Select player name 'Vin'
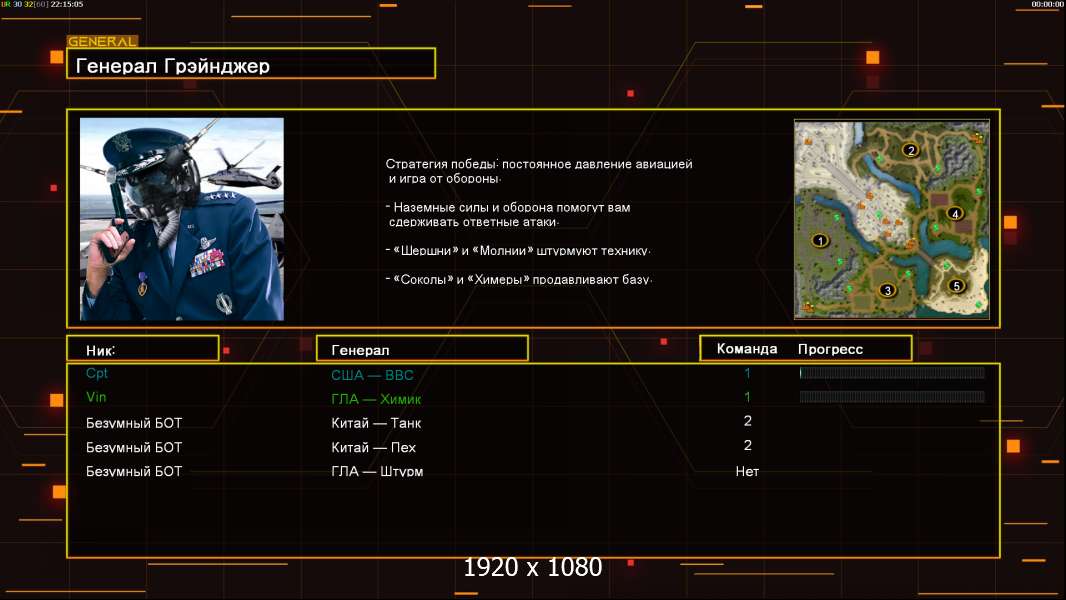 click(x=96, y=397)
